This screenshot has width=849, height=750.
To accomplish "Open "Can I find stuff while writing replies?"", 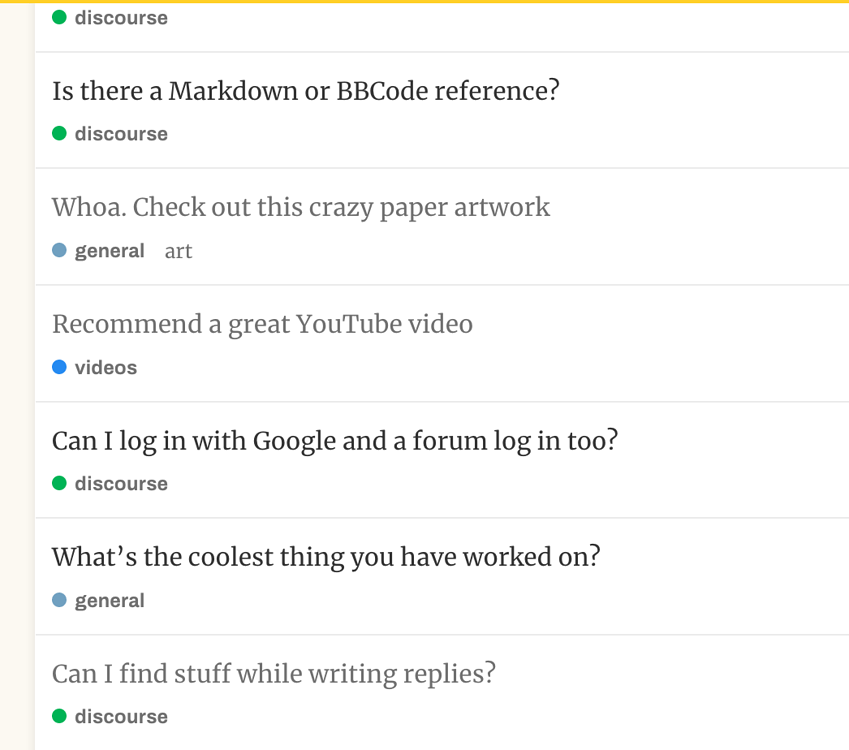I will tap(273, 674).
